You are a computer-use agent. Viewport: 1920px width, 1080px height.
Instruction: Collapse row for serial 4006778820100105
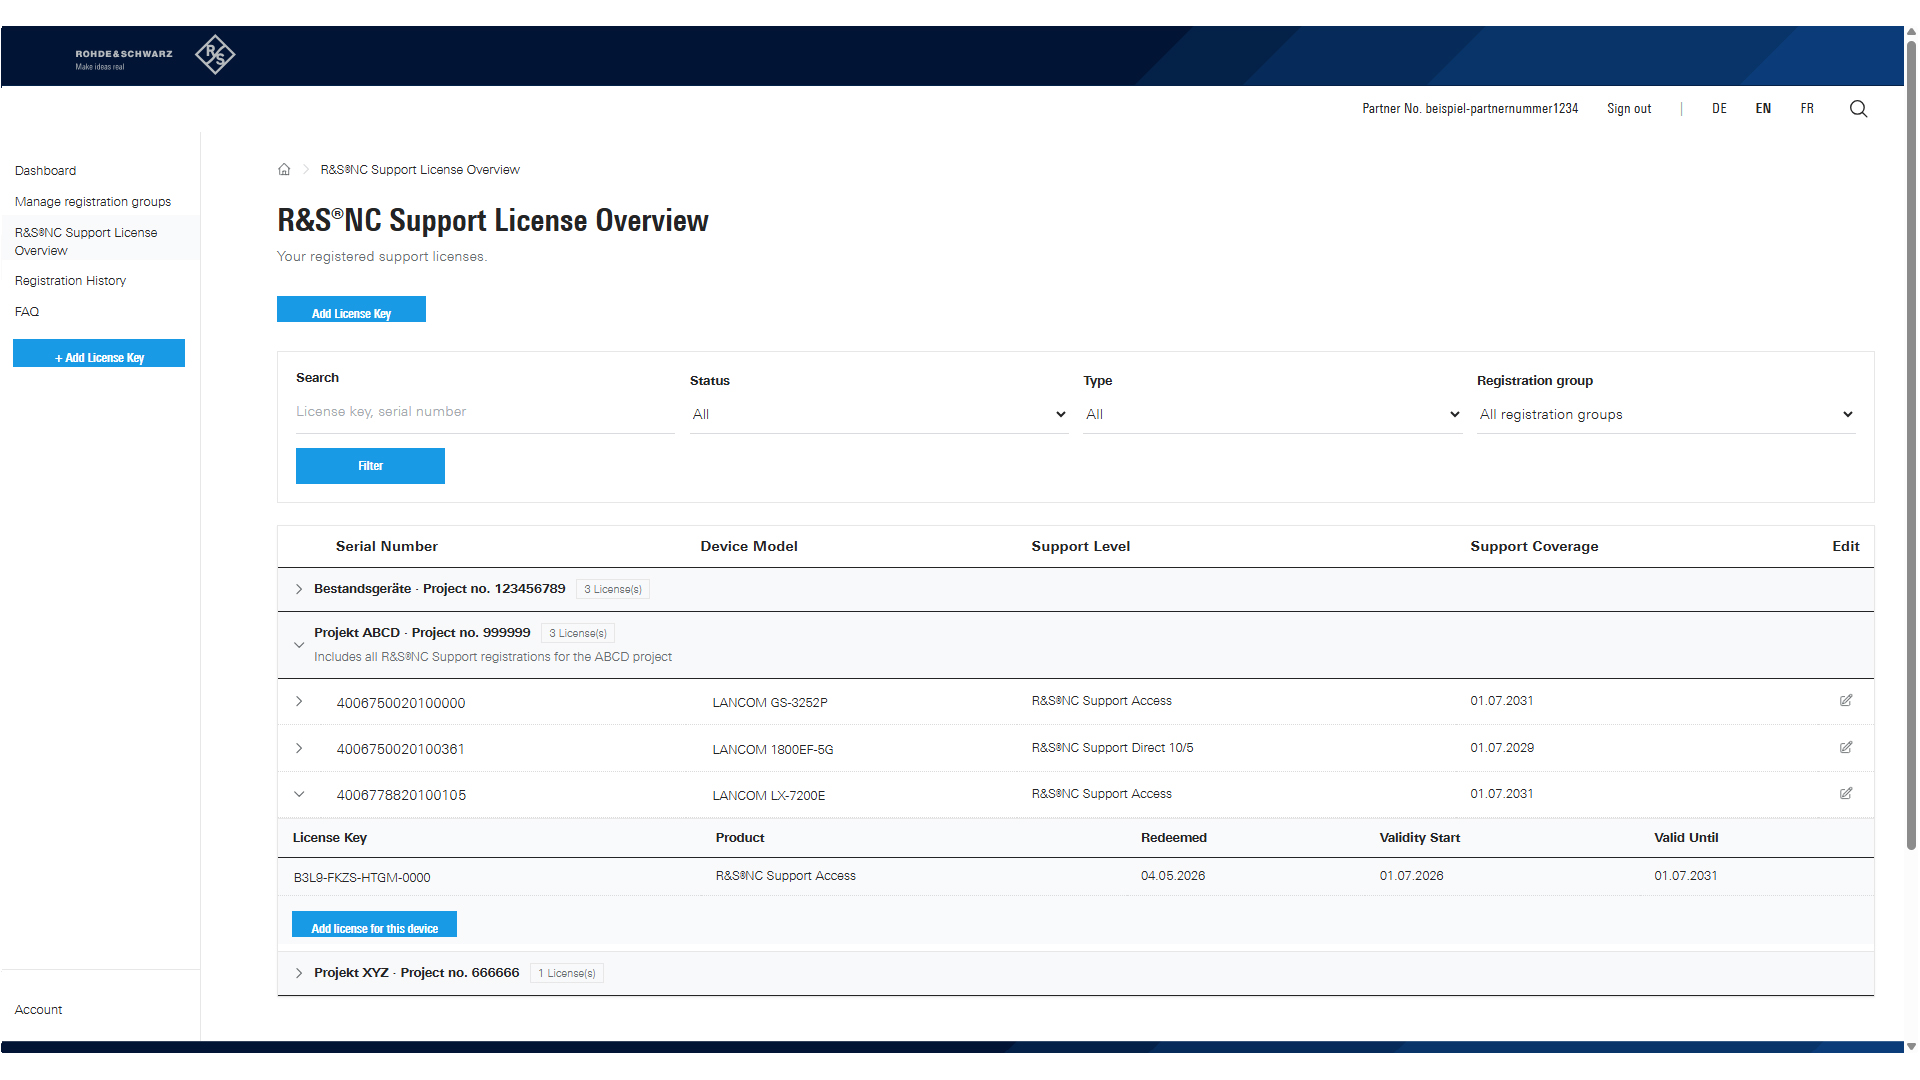pos(299,795)
